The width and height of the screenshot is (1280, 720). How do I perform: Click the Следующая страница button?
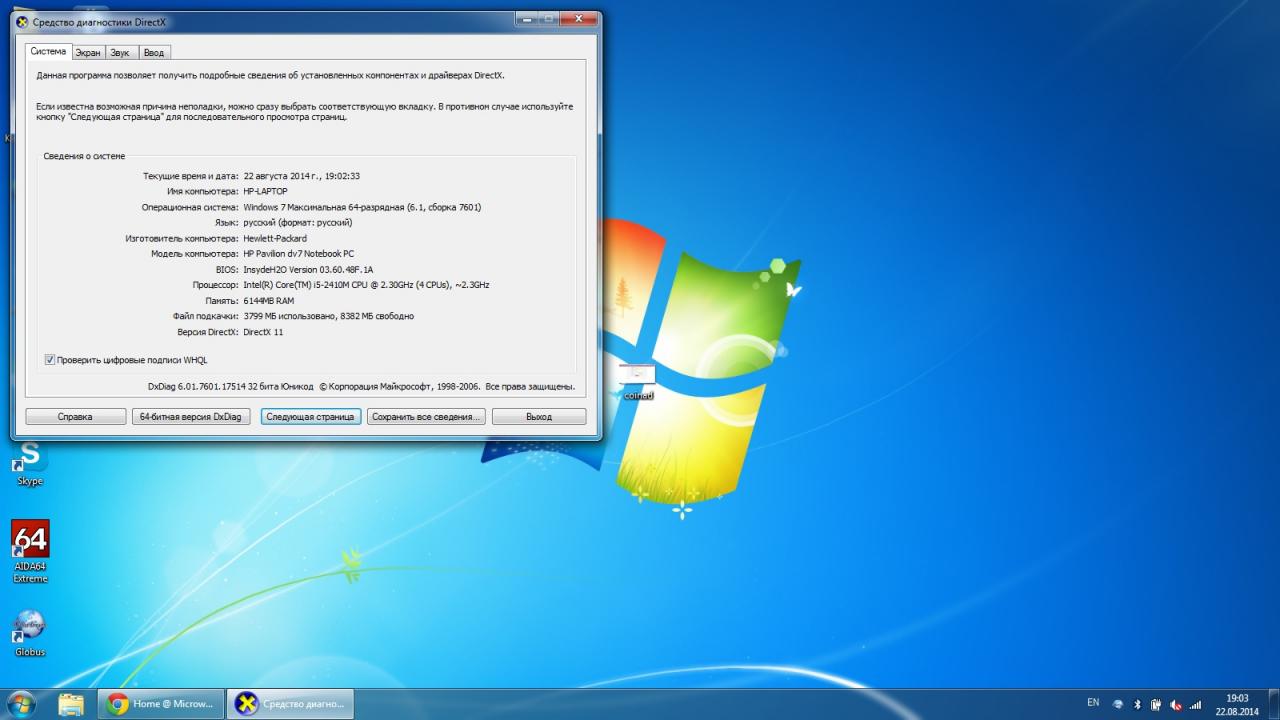tap(310, 417)
